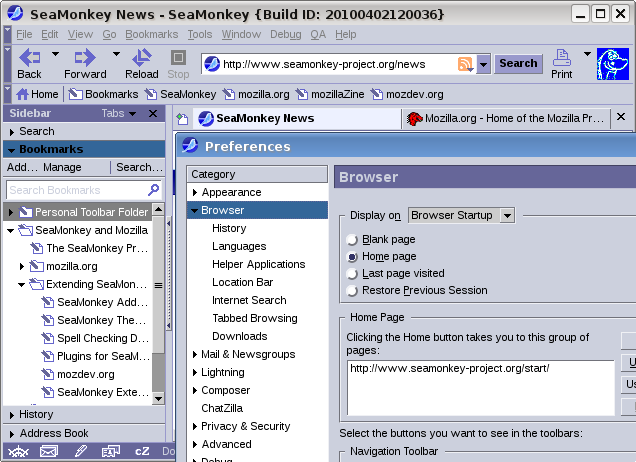Select the Blank page radio button
Viewport: 636px width, 462px height.
(352, 240)
